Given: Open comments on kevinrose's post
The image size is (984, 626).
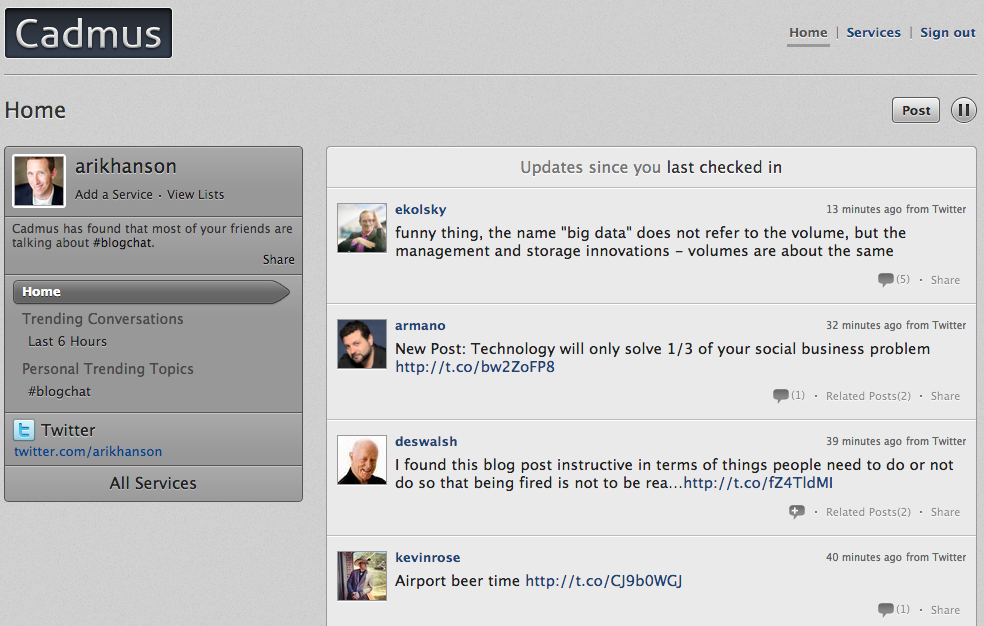Looking at the screenshot, I should click(x=893, y=610).
